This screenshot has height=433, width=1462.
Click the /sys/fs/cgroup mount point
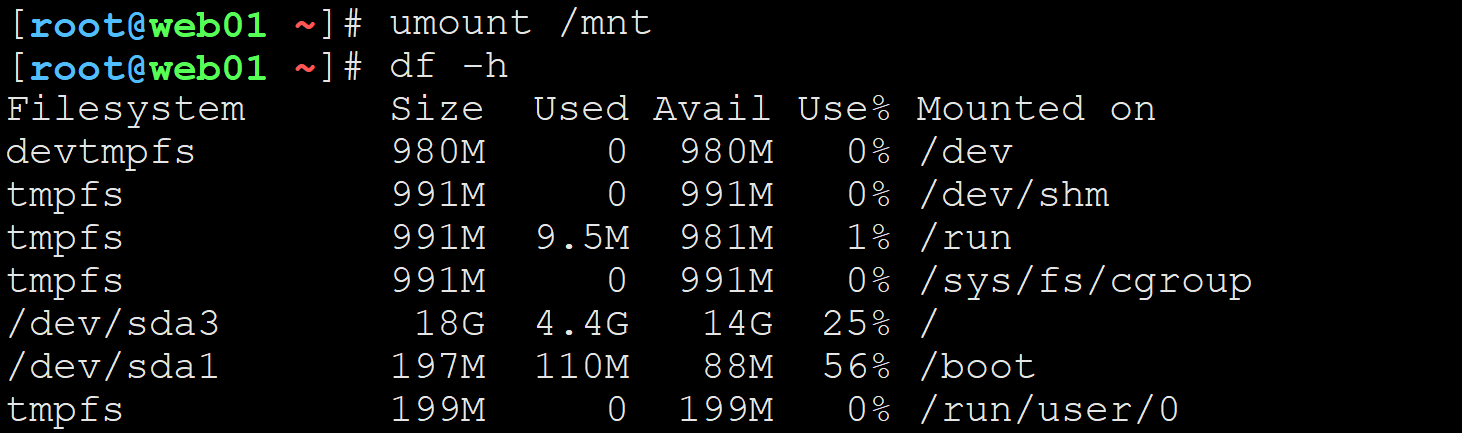[x=1085, y=281]
